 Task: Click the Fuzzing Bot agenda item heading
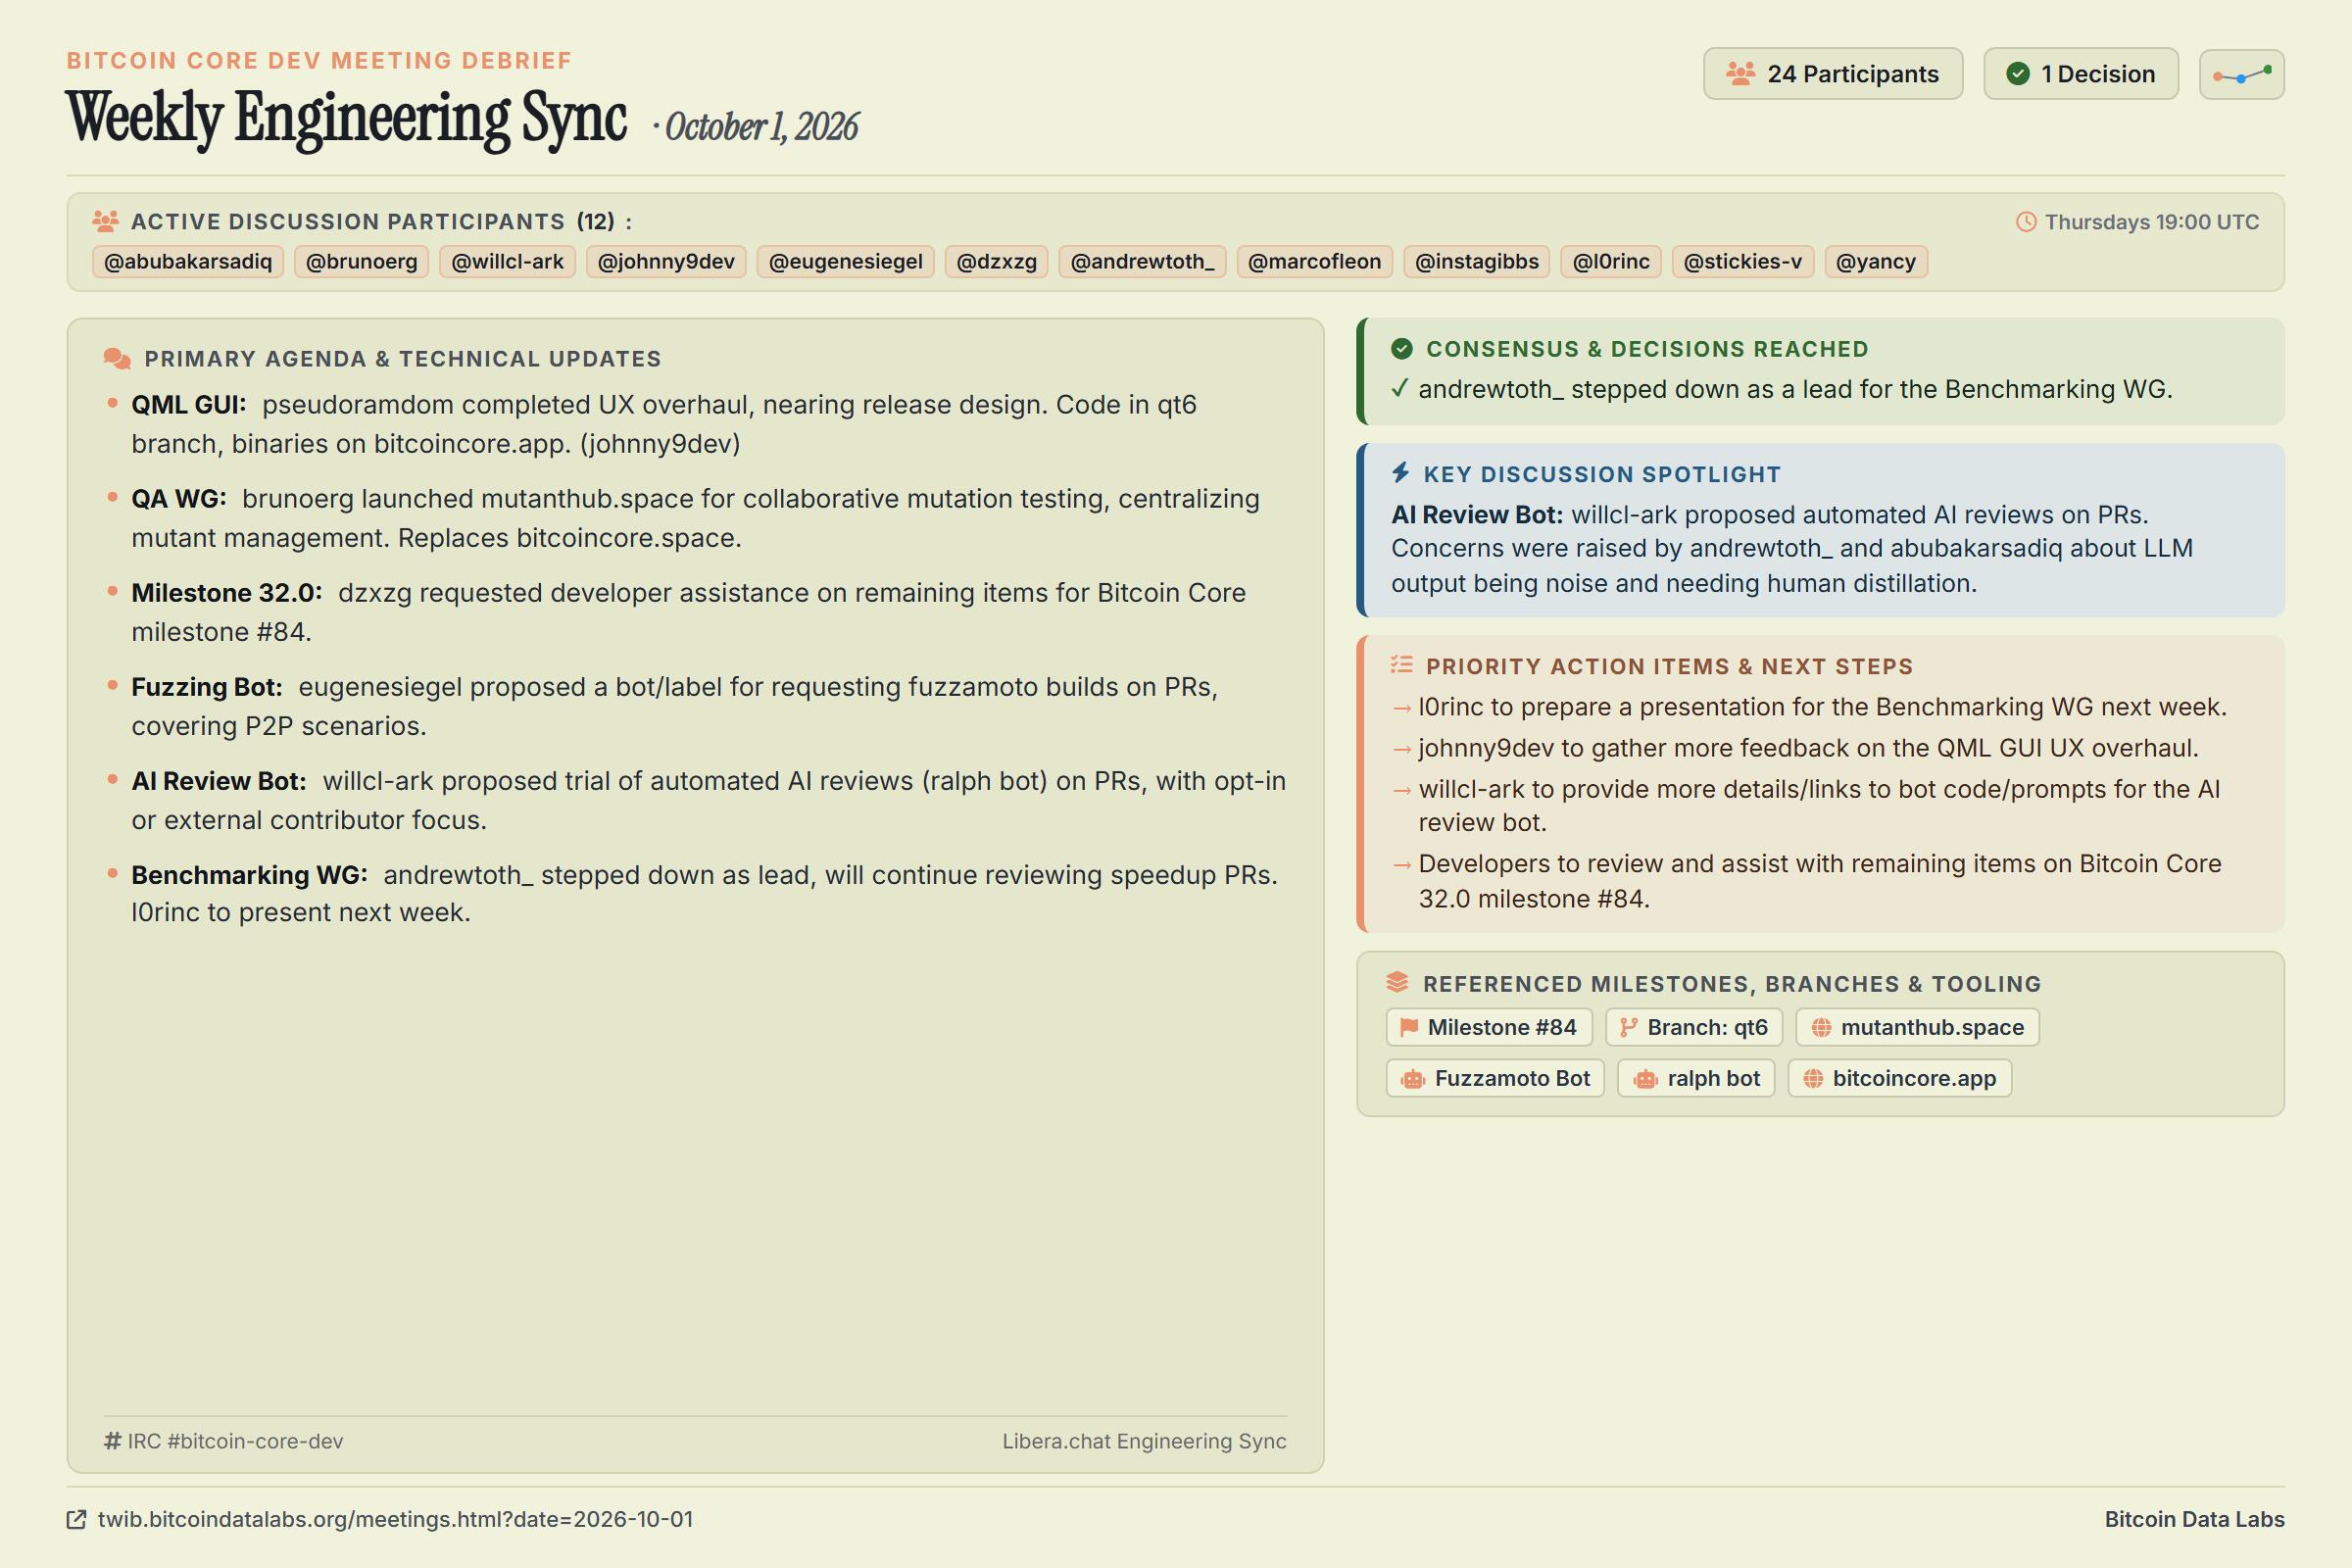[x=206, y=686]
